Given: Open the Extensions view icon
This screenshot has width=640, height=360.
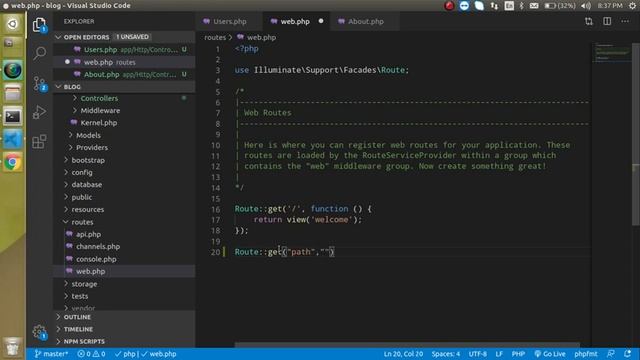Looking at the screenshot, I should [40, 142].
